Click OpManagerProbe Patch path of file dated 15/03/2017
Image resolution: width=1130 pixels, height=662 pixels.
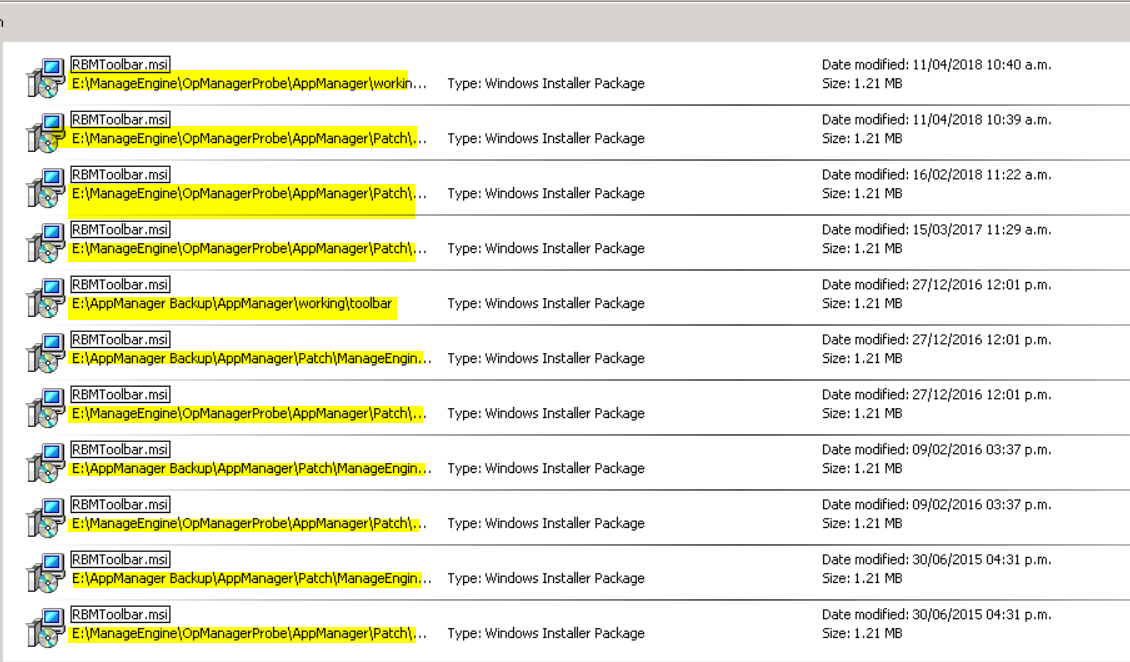click(x=249, y=249)
